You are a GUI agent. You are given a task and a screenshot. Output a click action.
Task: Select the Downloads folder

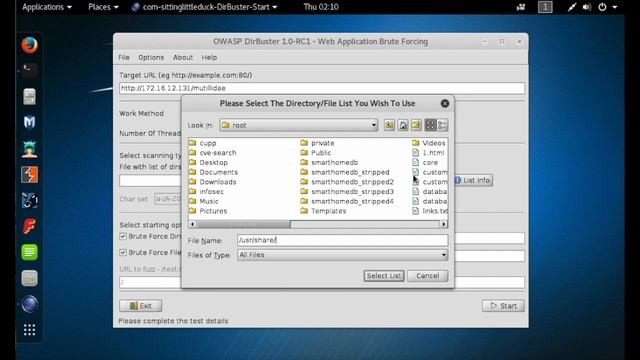[213, 182]
